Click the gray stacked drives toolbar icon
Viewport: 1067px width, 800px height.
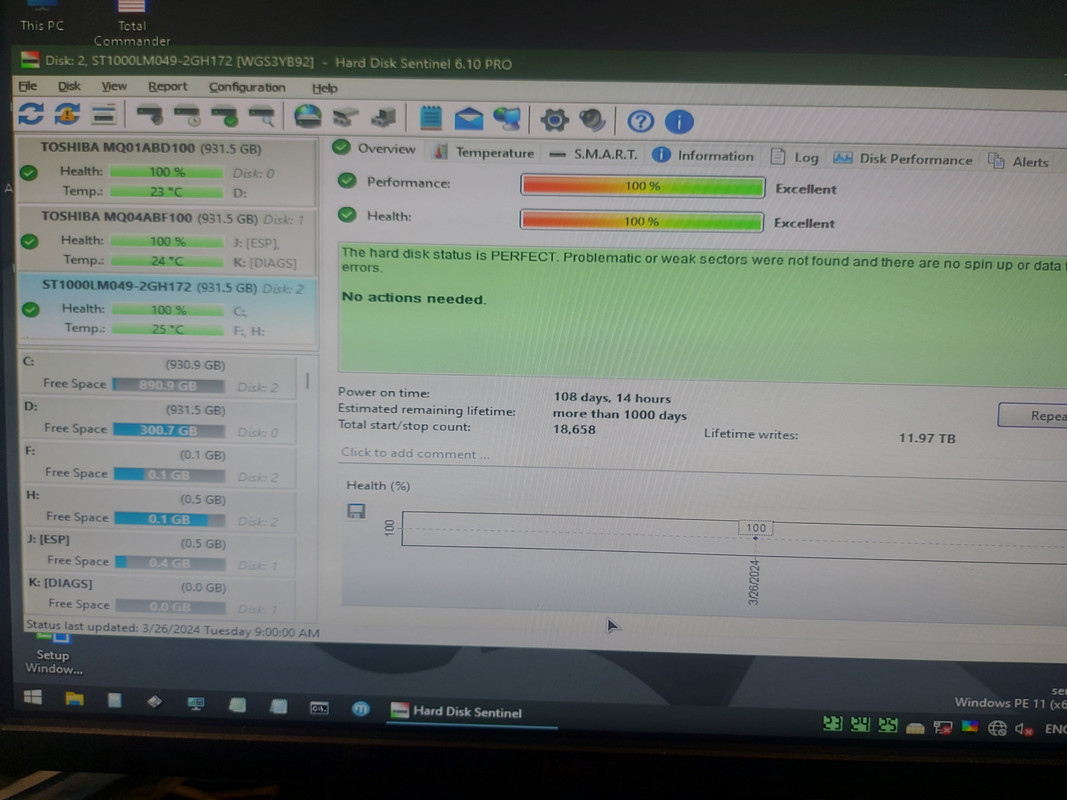point(346,118)
